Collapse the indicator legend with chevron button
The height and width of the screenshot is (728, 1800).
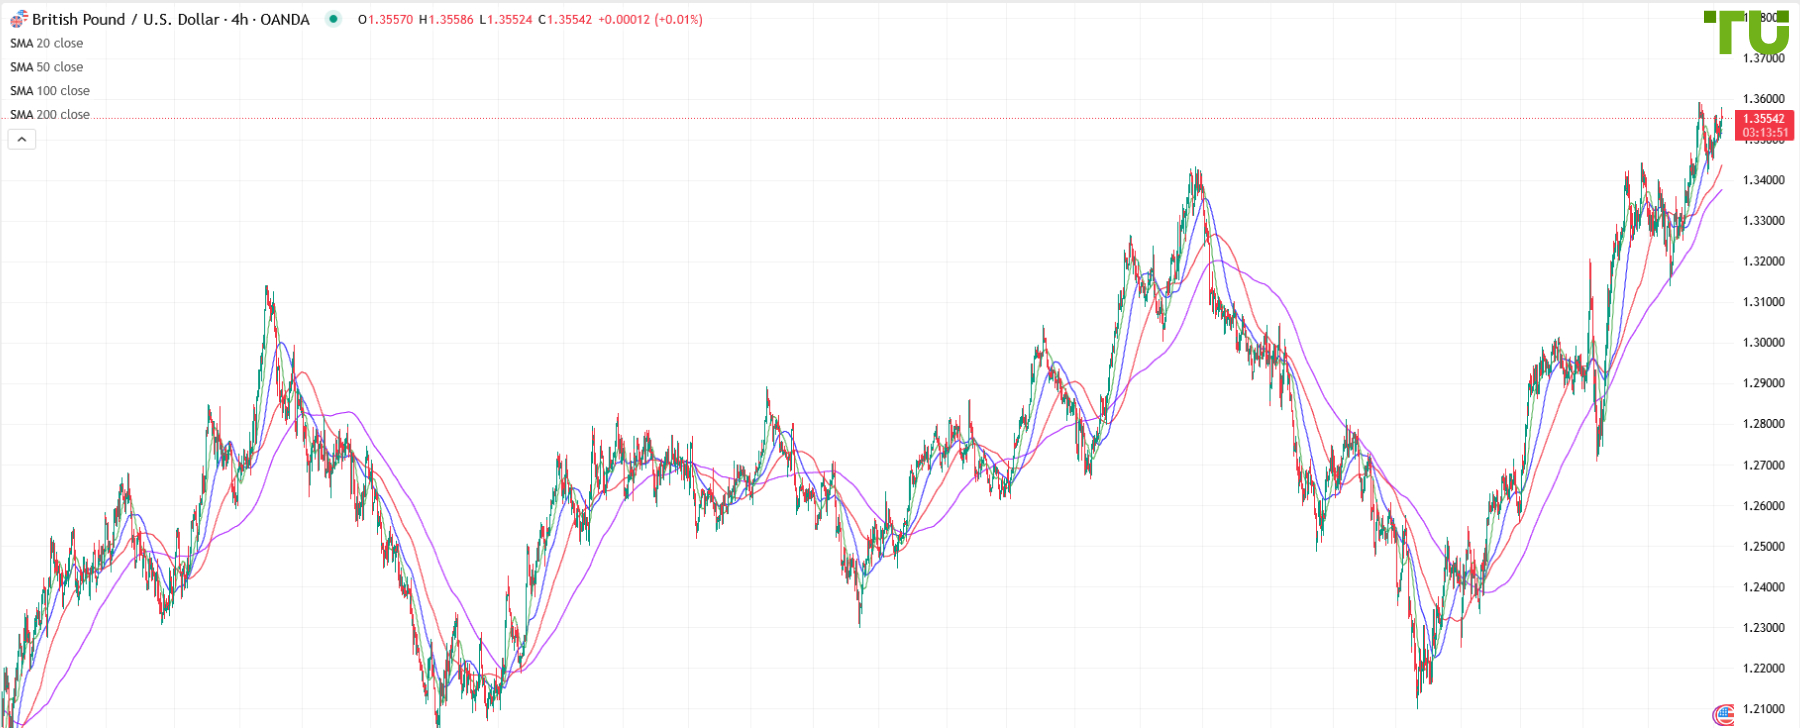click(22, 139)
